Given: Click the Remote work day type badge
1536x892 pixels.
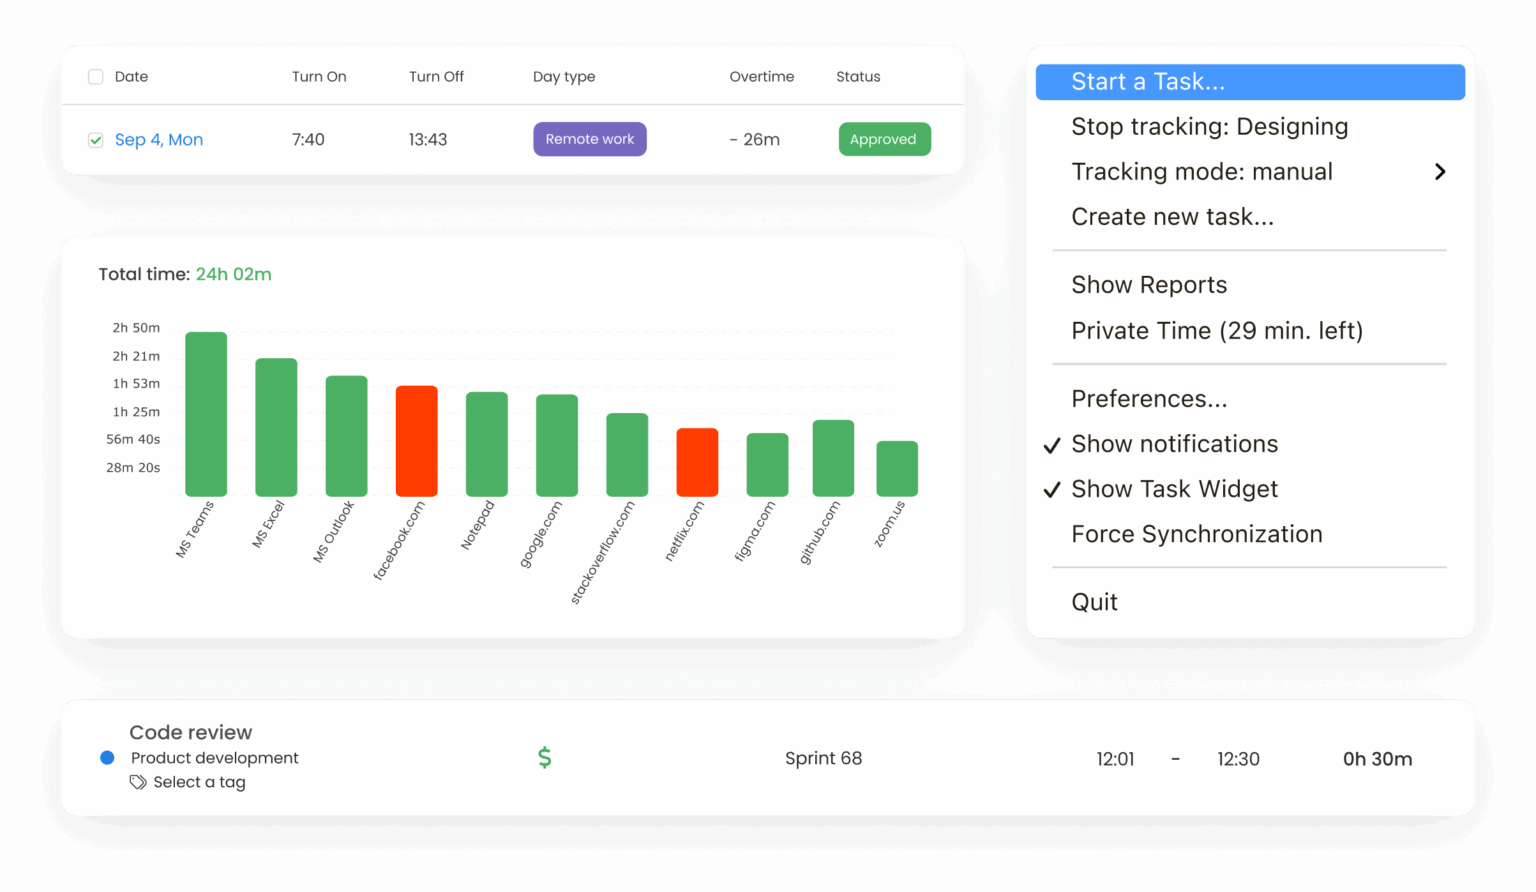Looking at the screenshot, I should pos(589,139).
